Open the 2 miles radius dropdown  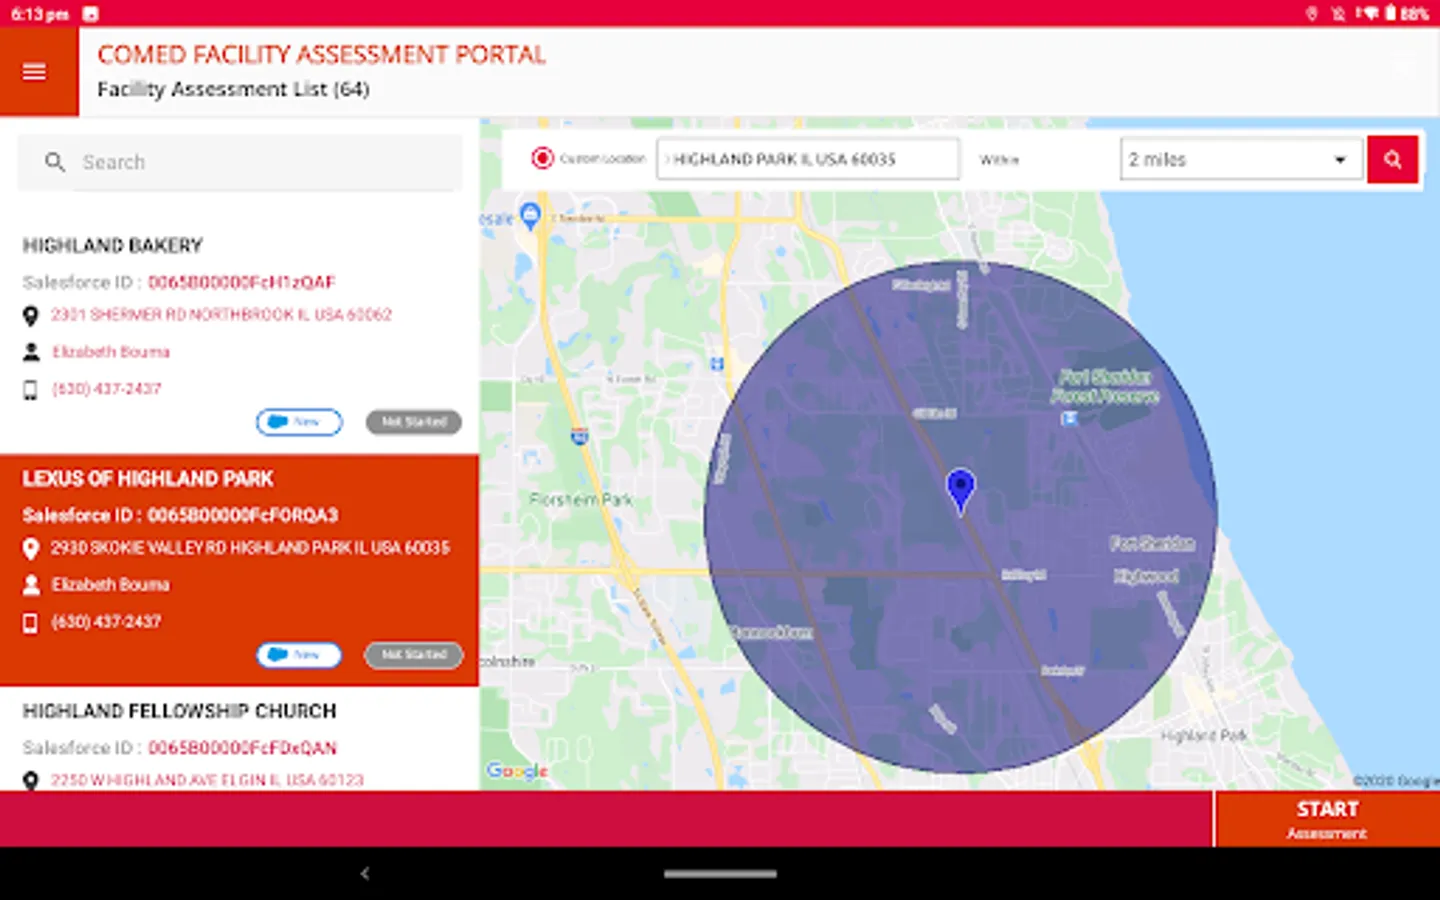click(x=1240, y=159)
